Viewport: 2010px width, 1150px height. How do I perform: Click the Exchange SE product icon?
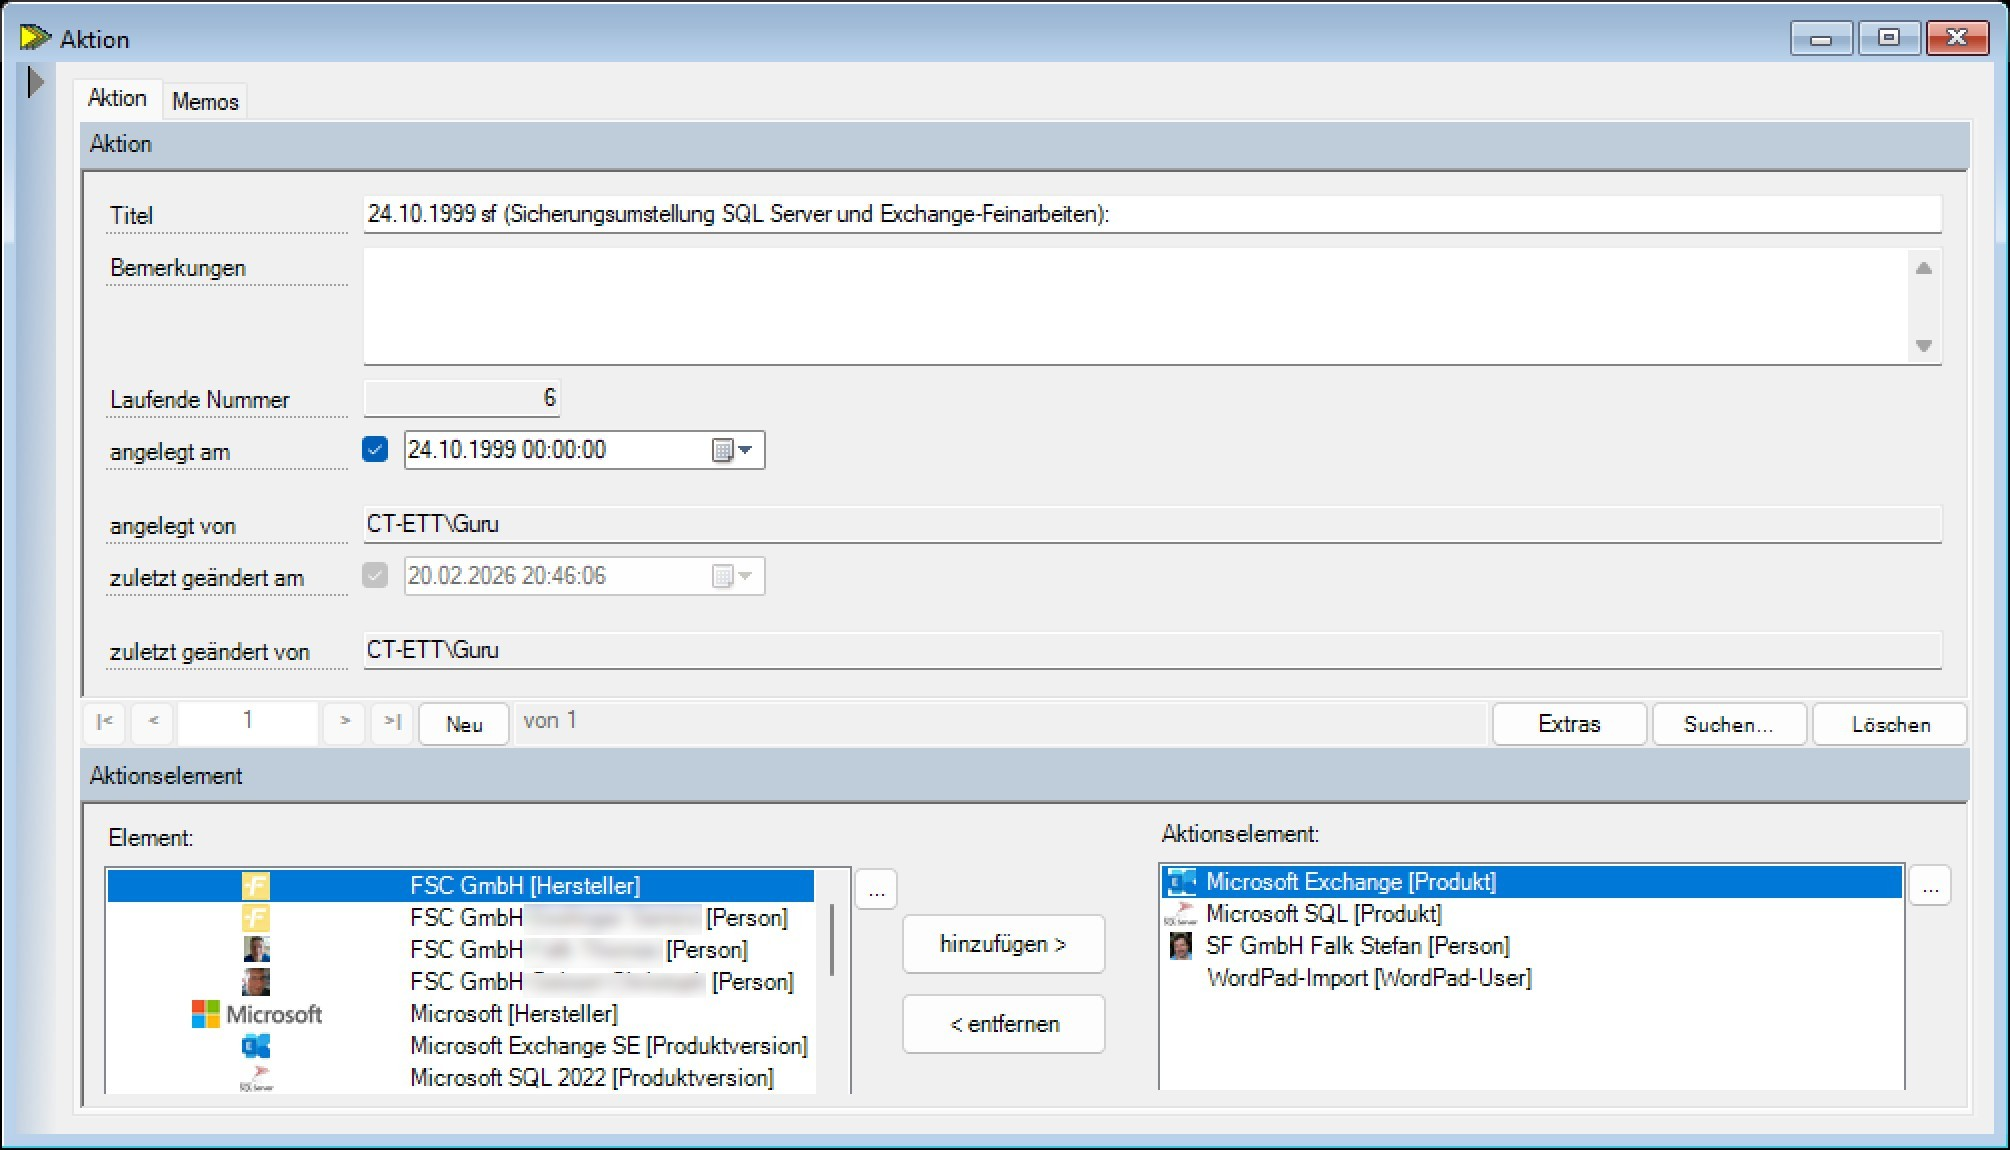[x=256, y=1046]
